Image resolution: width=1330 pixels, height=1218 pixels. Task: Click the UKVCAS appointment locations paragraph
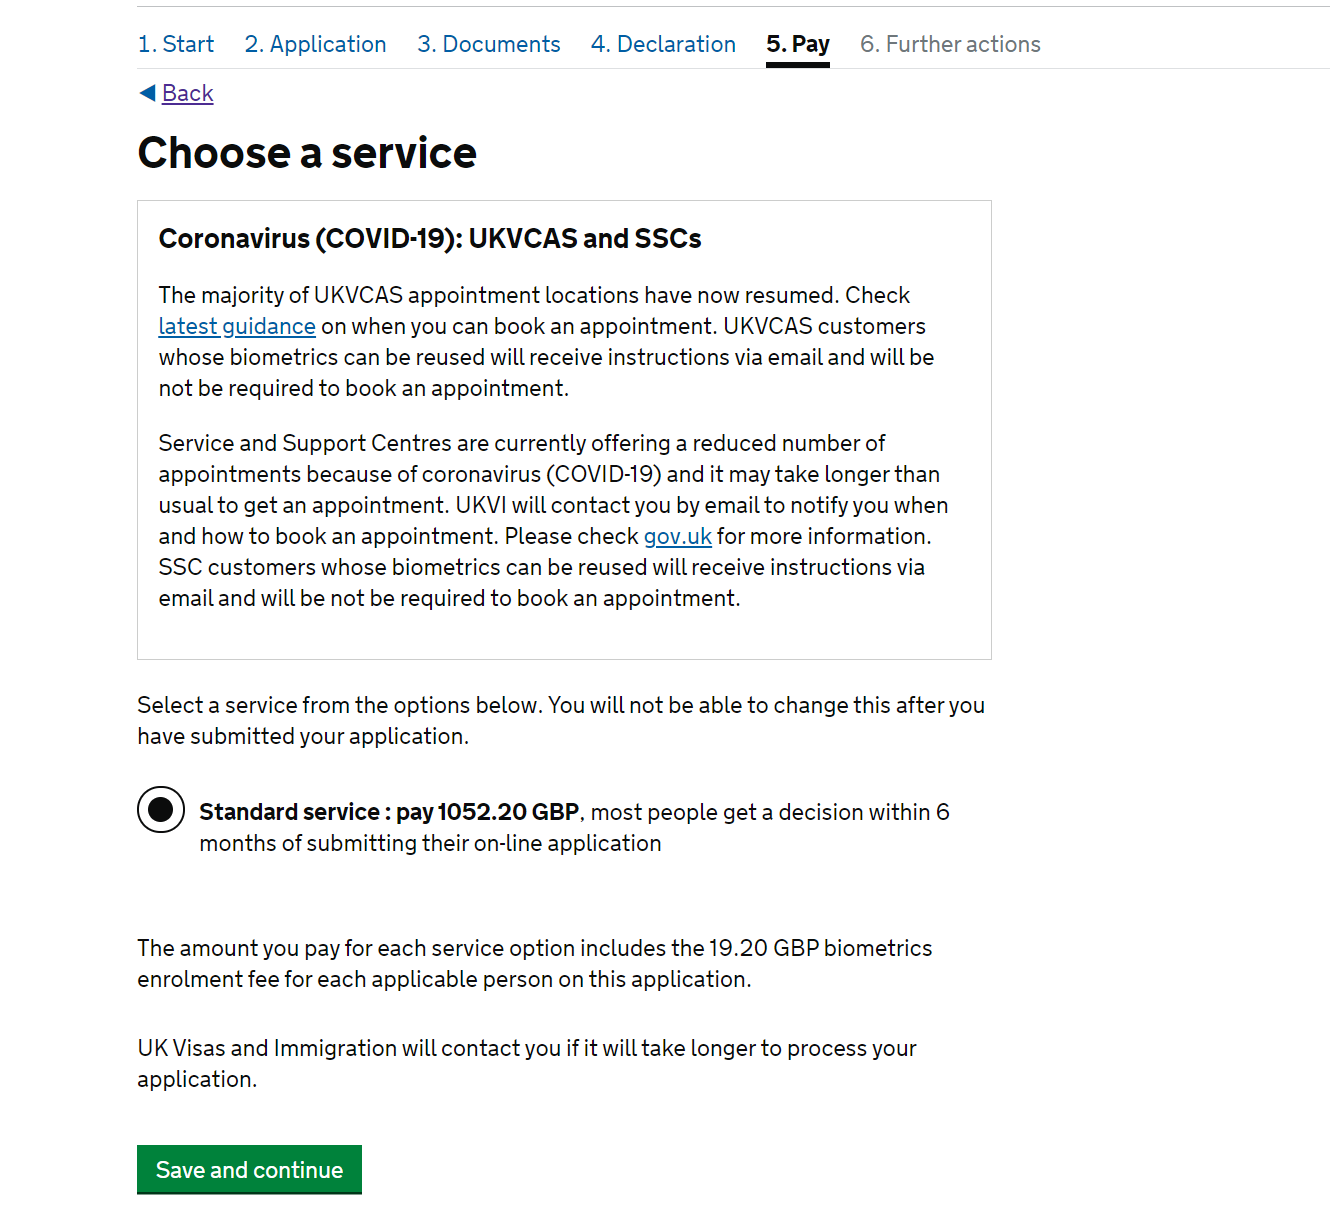(x=546, y=341)
